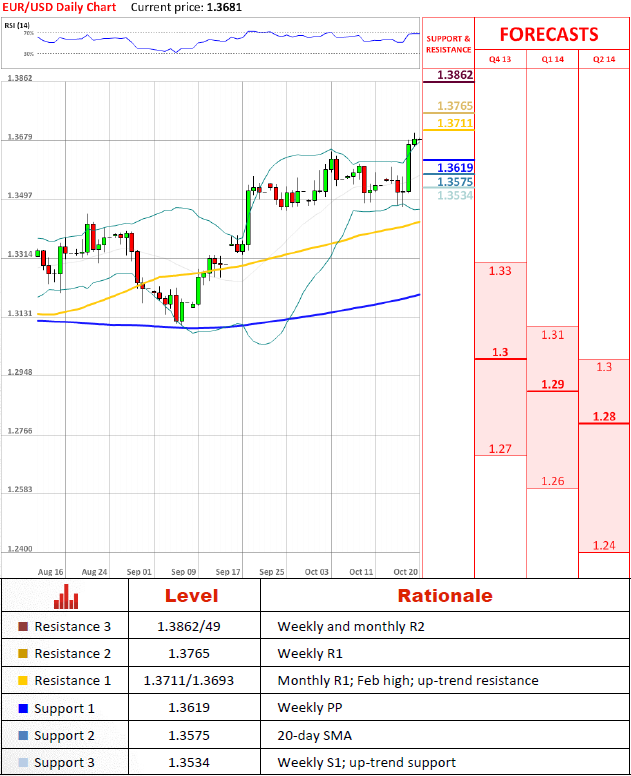Click the 'Monthly R1; Feb high' rationale cell
The image size is (631, 776).
[x=408, y=680]
